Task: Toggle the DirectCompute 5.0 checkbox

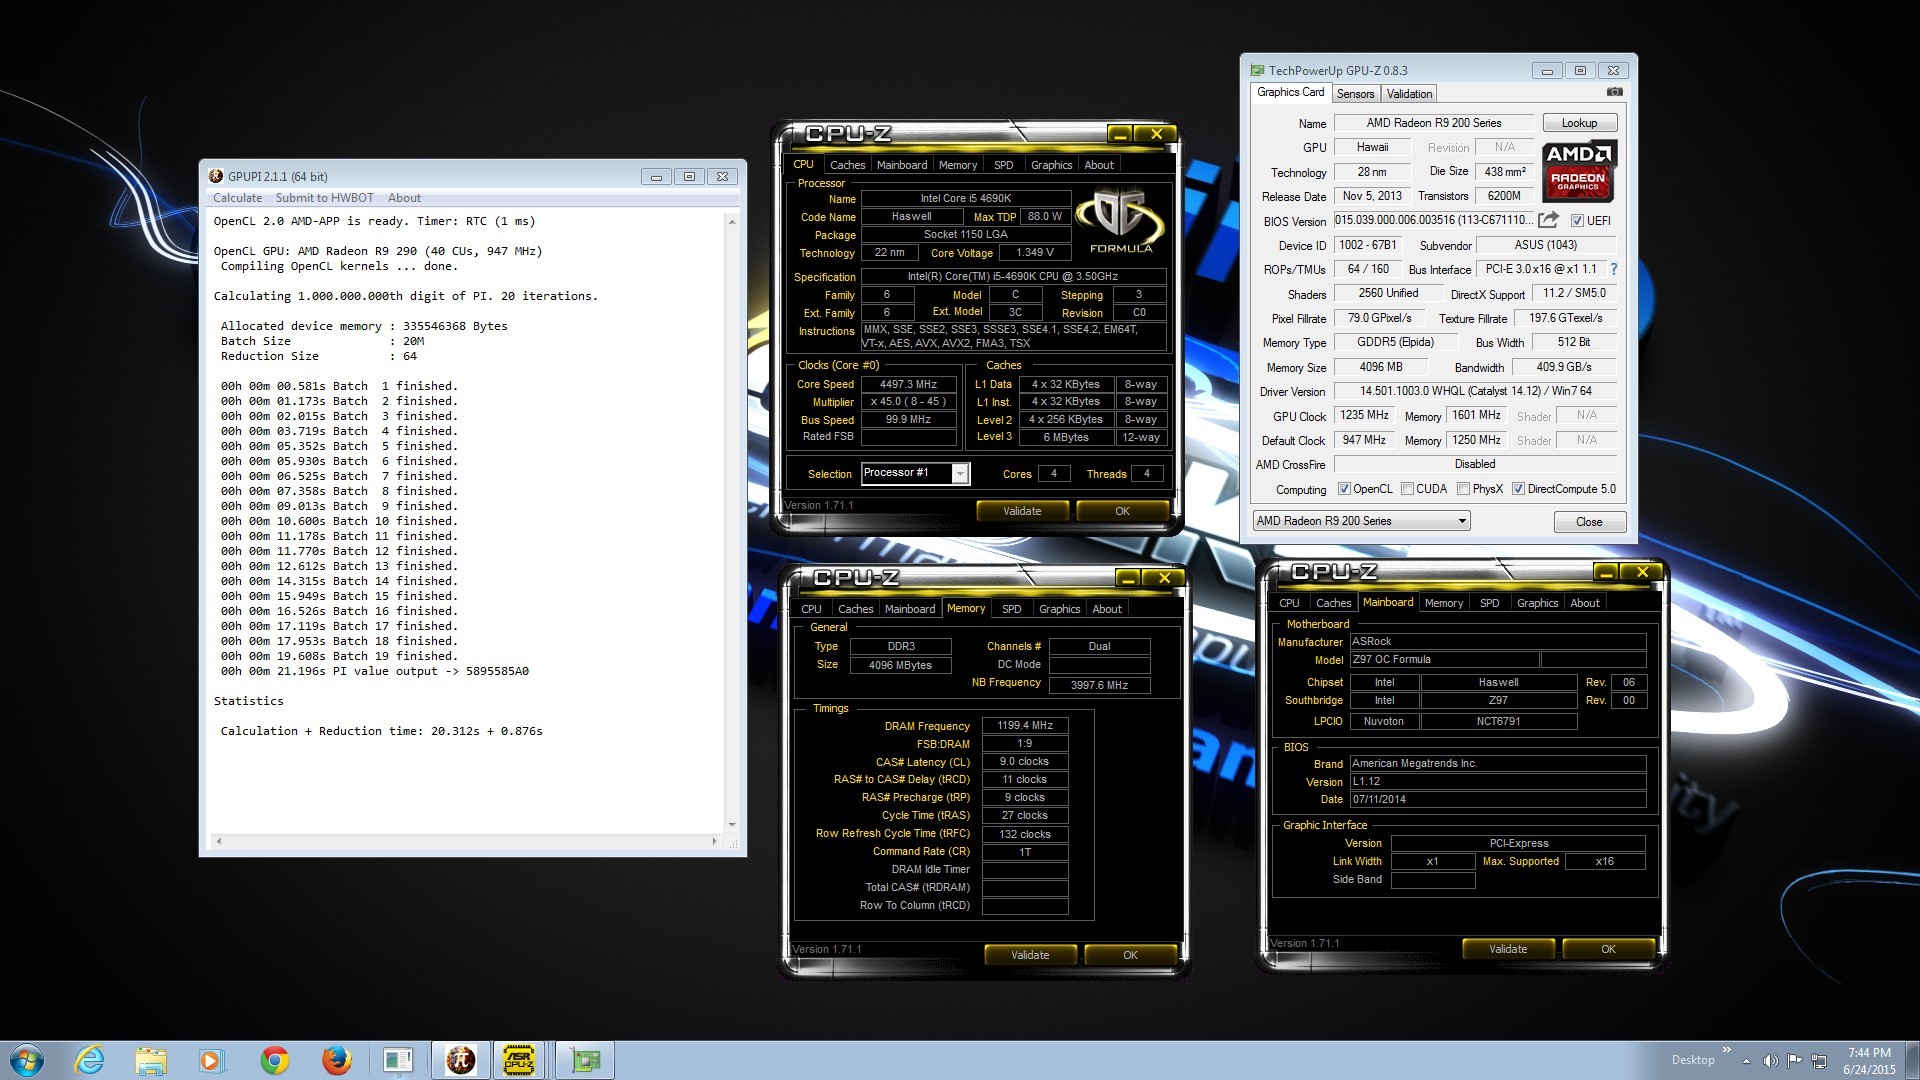Action: click(x=1518, y=489)
